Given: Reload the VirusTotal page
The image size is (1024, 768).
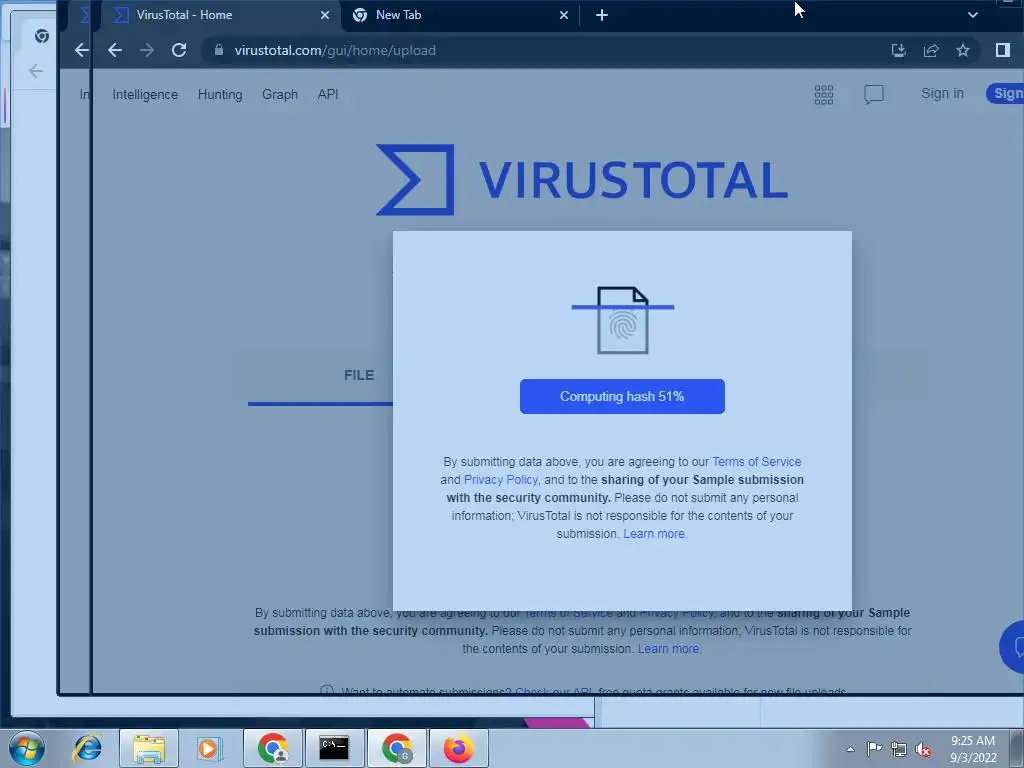Looking at the screenshot, I should coord(179,50).
